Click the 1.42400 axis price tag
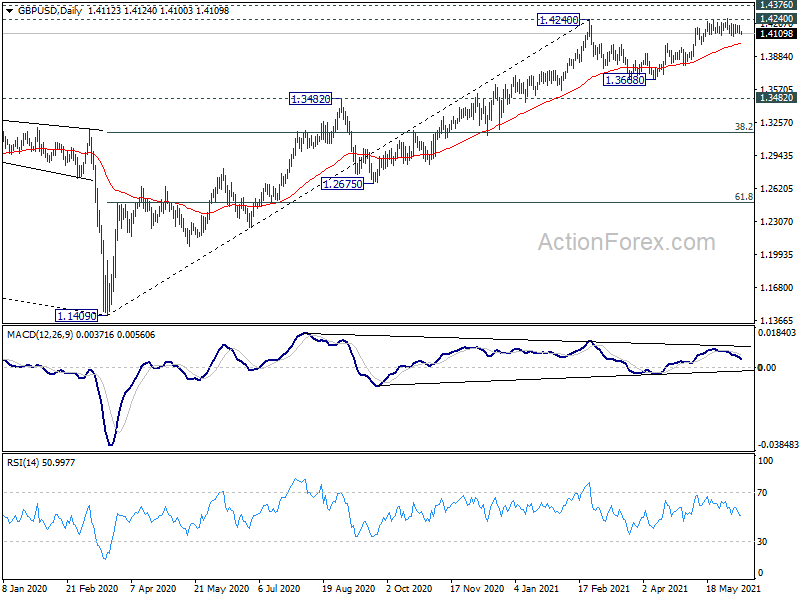This screenshot has width=800, height=600. [x=776, y=19]
